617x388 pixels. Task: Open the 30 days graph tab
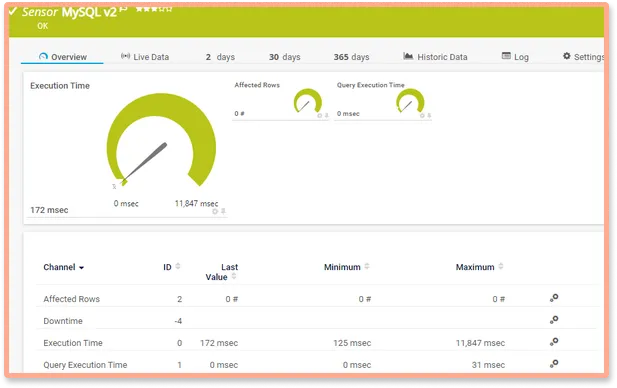point(284,57)
